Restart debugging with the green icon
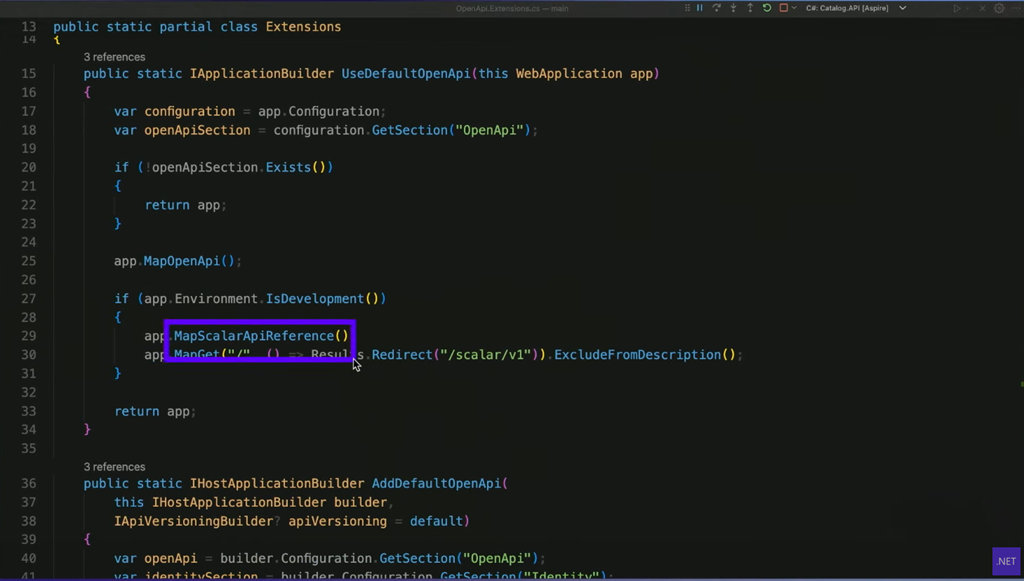Viewport: 1024px width, 581px height. point(767,8)
